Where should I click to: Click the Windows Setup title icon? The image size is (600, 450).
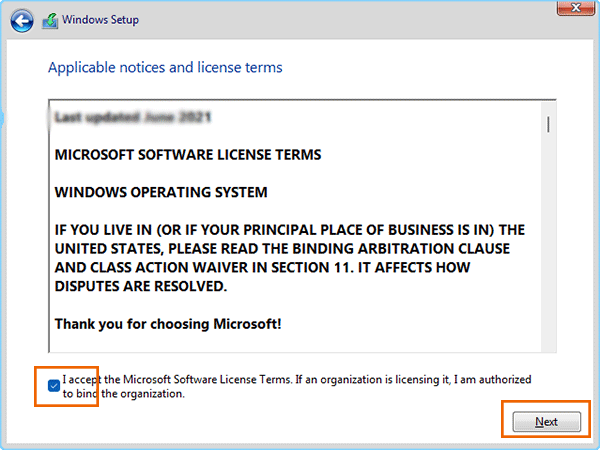(x=50, y=21)
